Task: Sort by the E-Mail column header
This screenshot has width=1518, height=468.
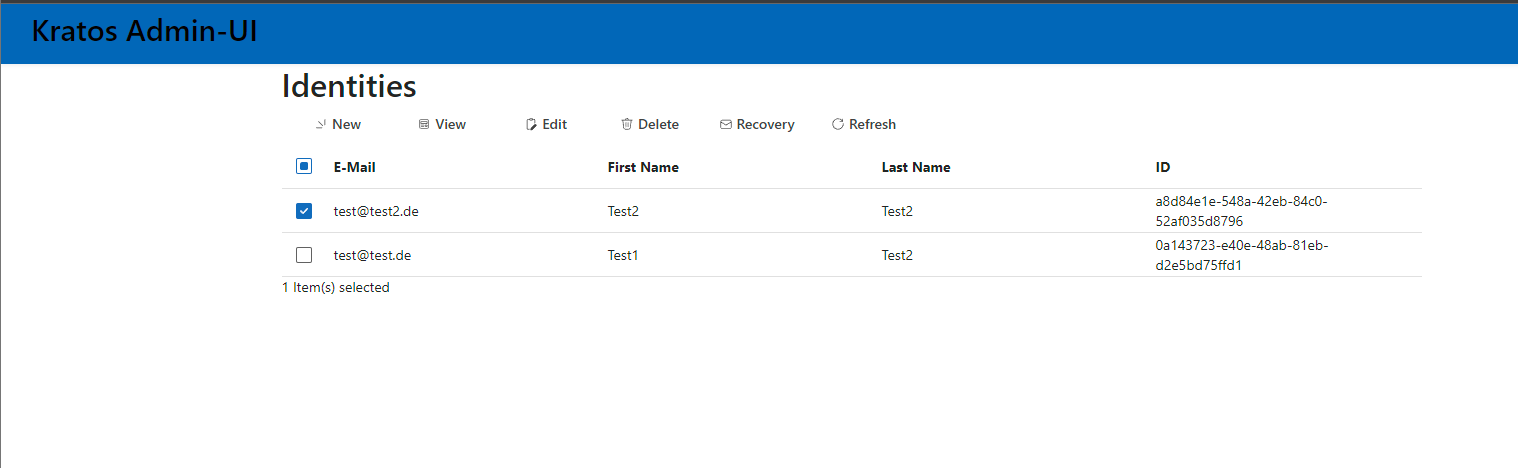Action: pos(355,167)
